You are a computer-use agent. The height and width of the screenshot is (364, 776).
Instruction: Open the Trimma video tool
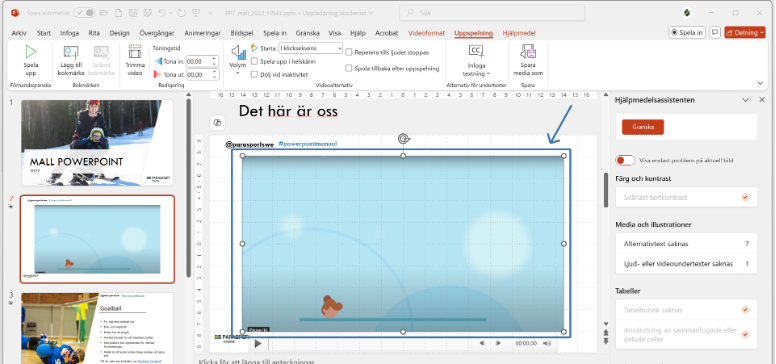pyautogui.click(x=135, y=60)
